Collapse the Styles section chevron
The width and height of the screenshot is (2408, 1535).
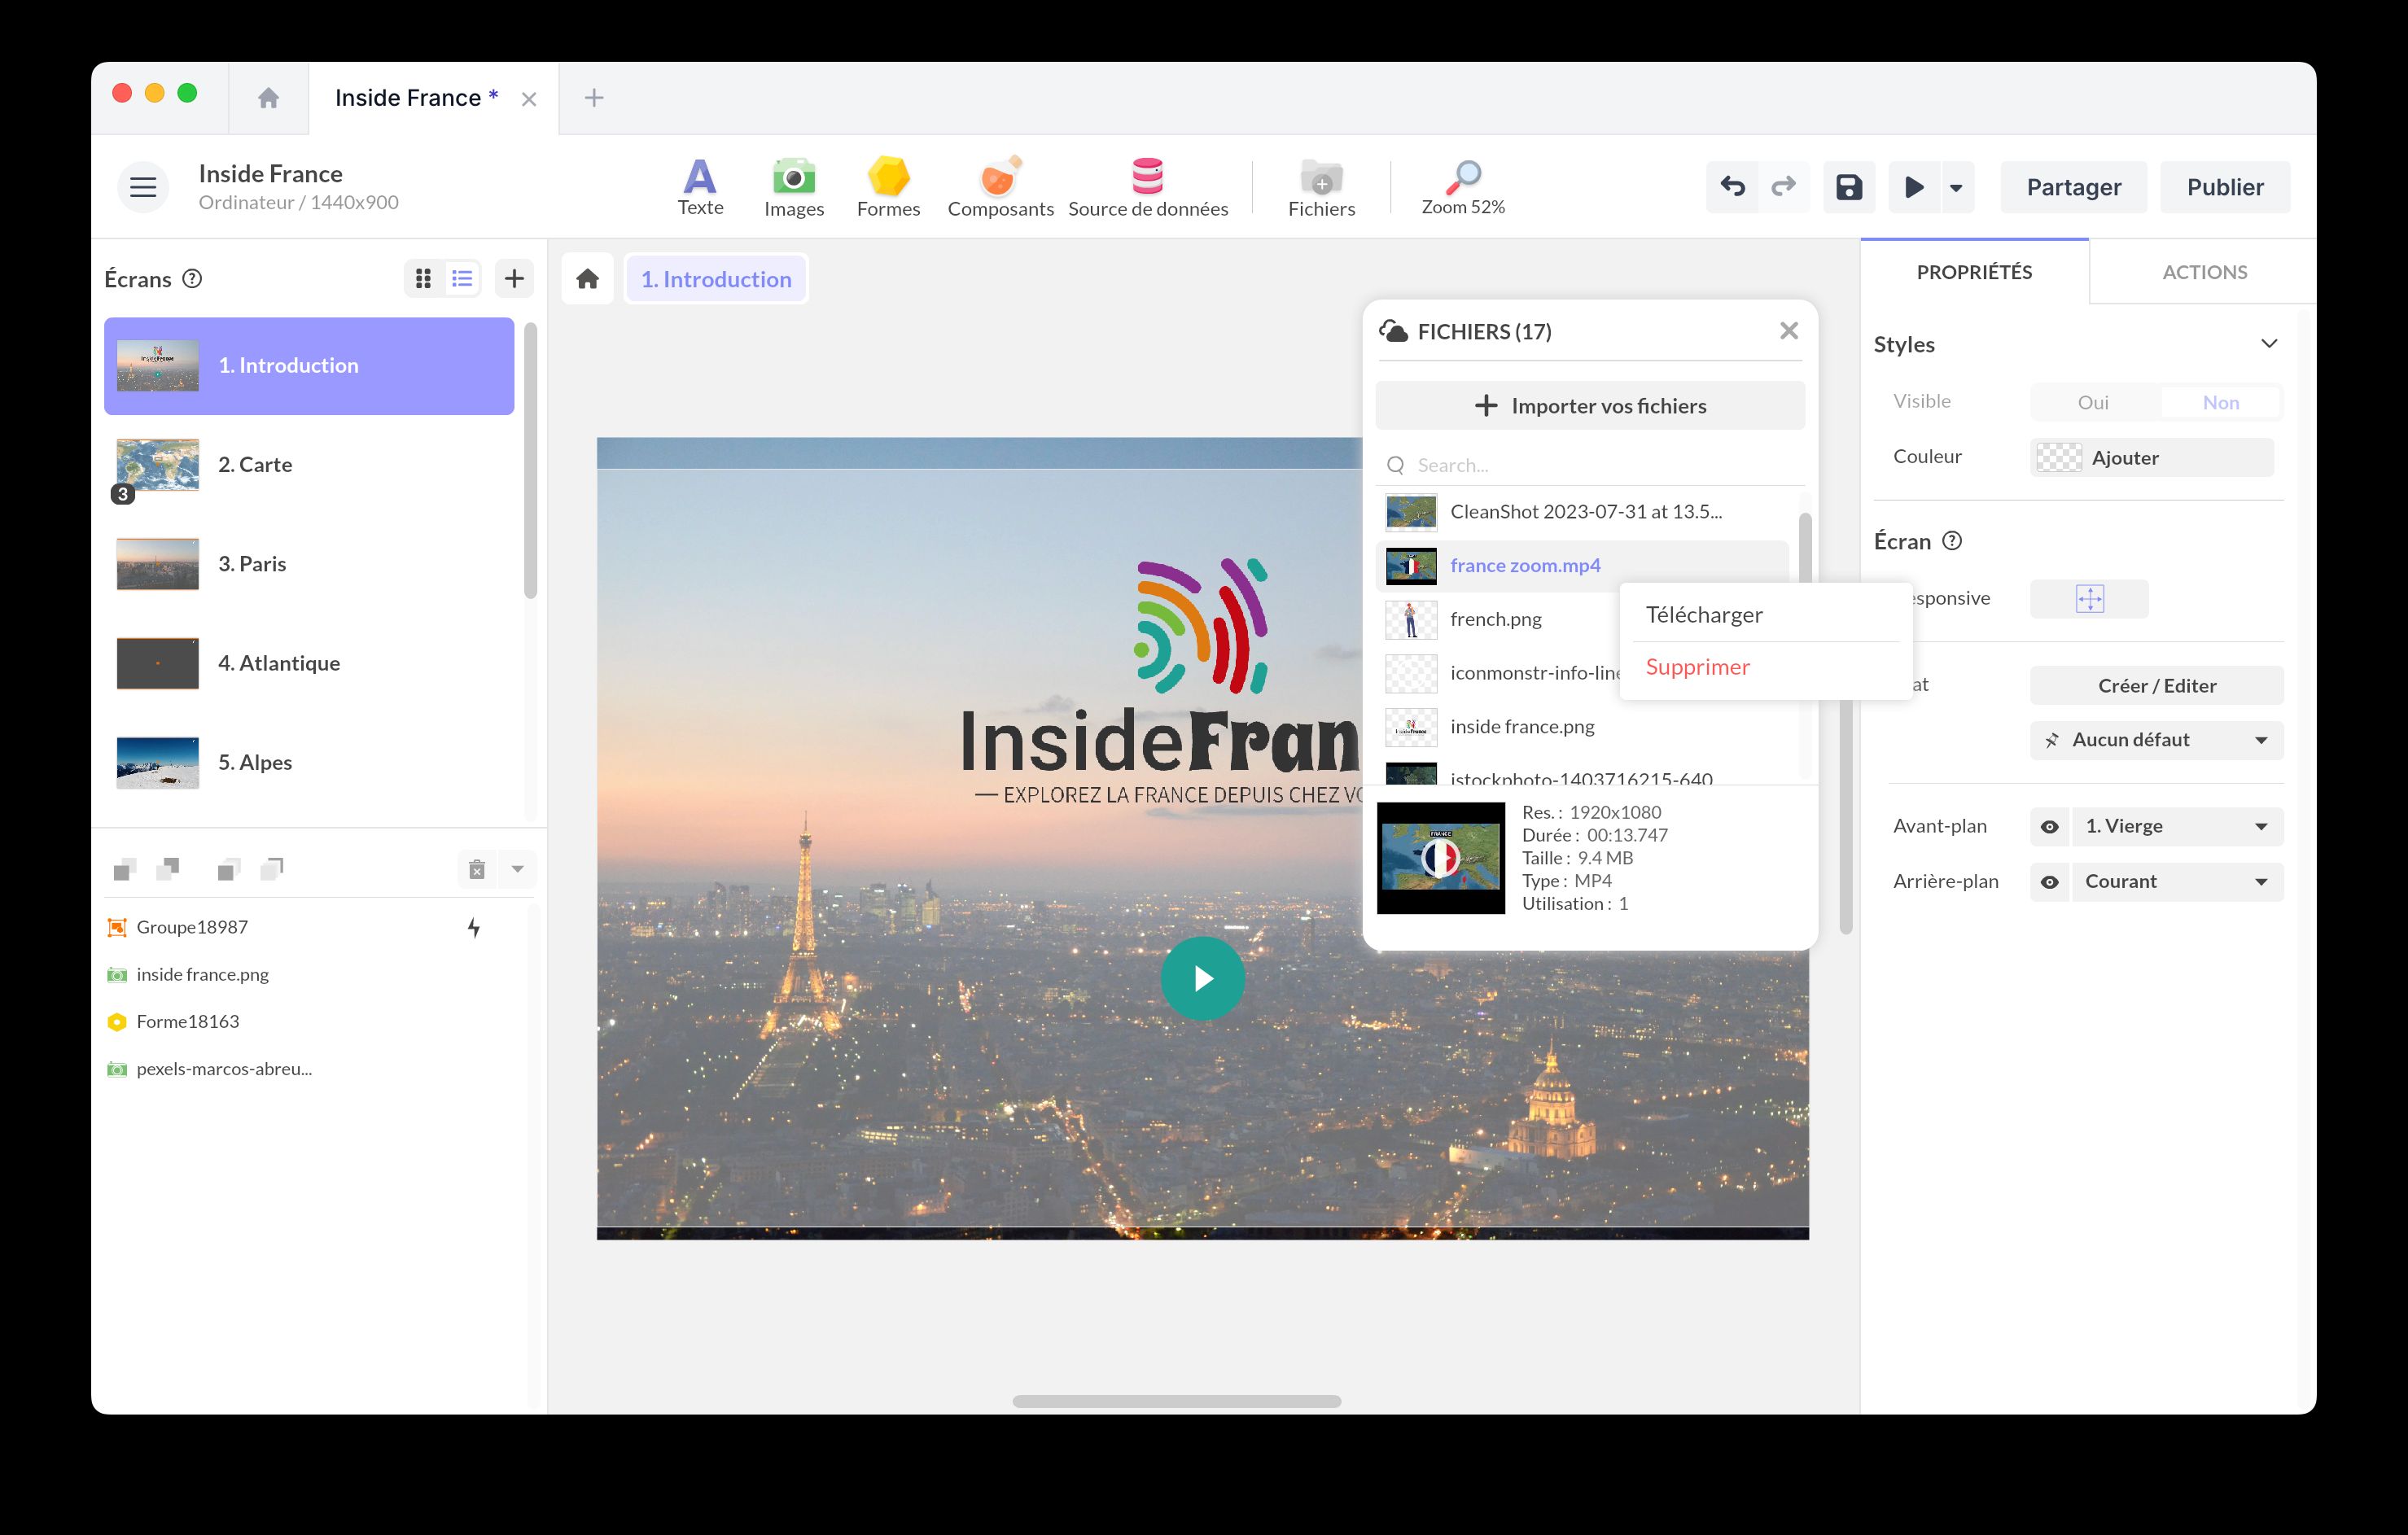[2270, 343]
